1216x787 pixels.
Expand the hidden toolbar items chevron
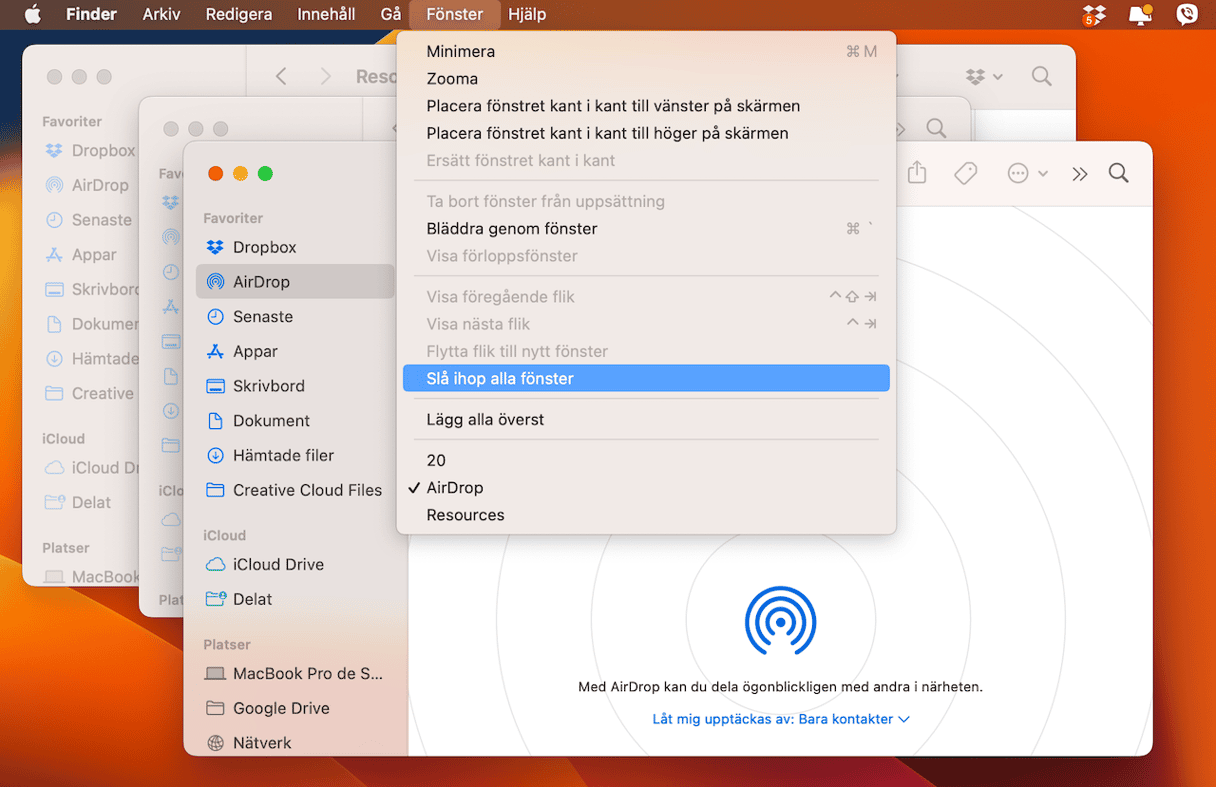pyautogui.click(x=1080, y=174)
